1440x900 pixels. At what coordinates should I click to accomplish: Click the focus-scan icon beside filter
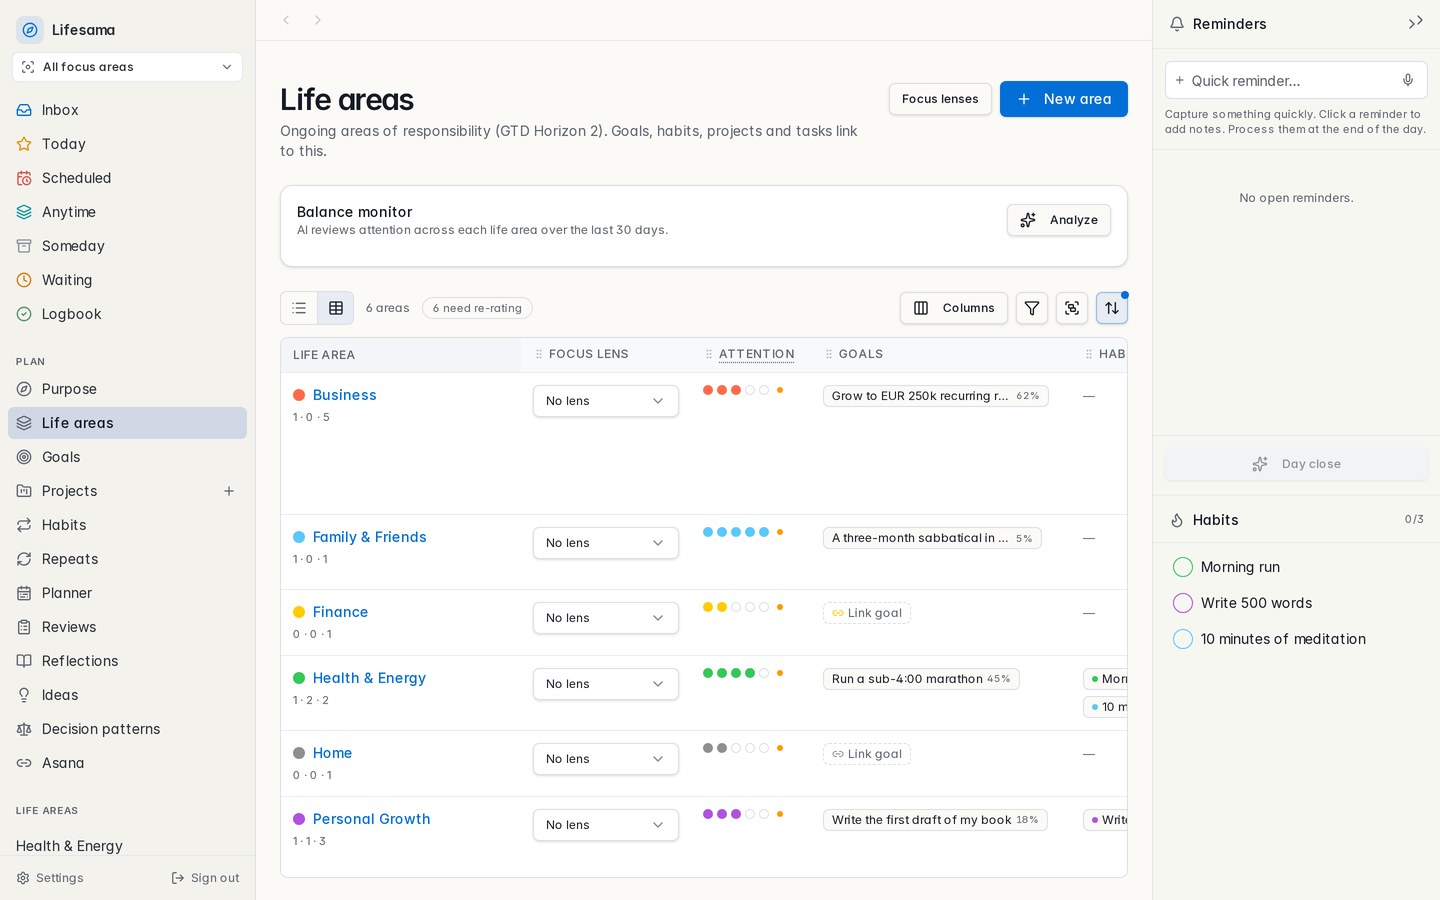pyautogui.click(x=1072, y=308)
